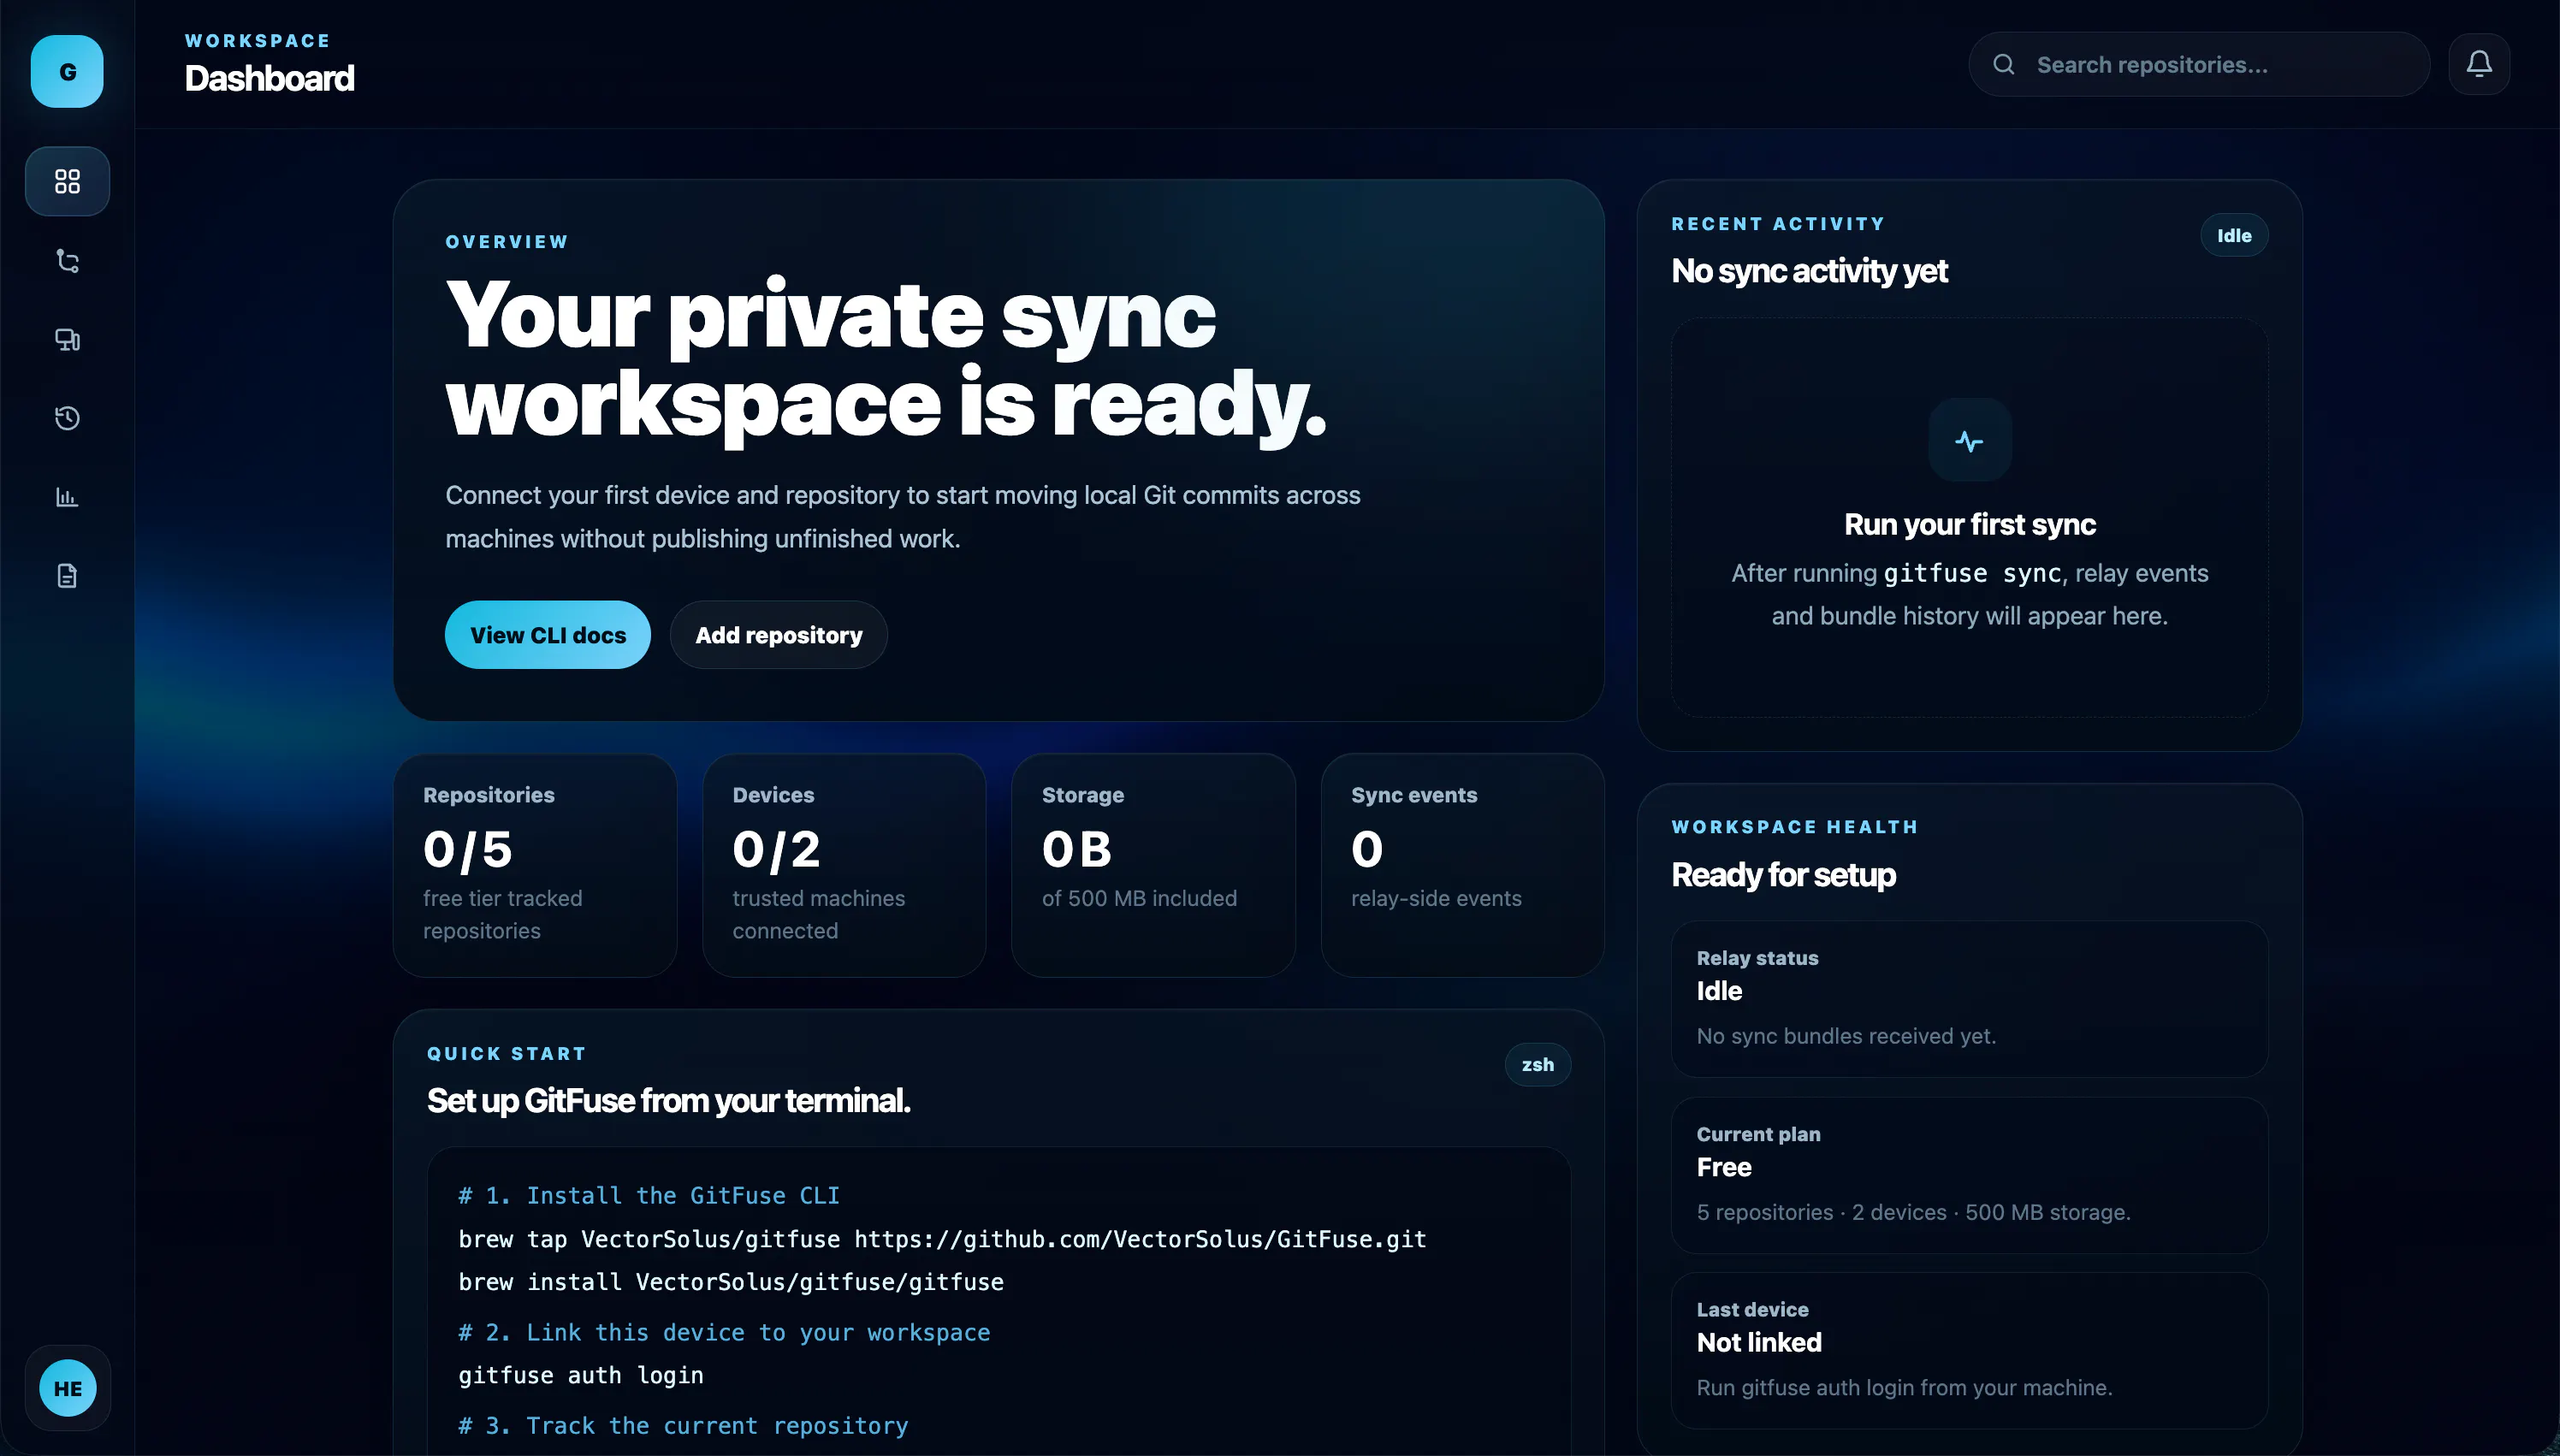This screenshot has width=2560, height=1456.
Task: Click the search magnifier icon
Action: coord(2004,65)
